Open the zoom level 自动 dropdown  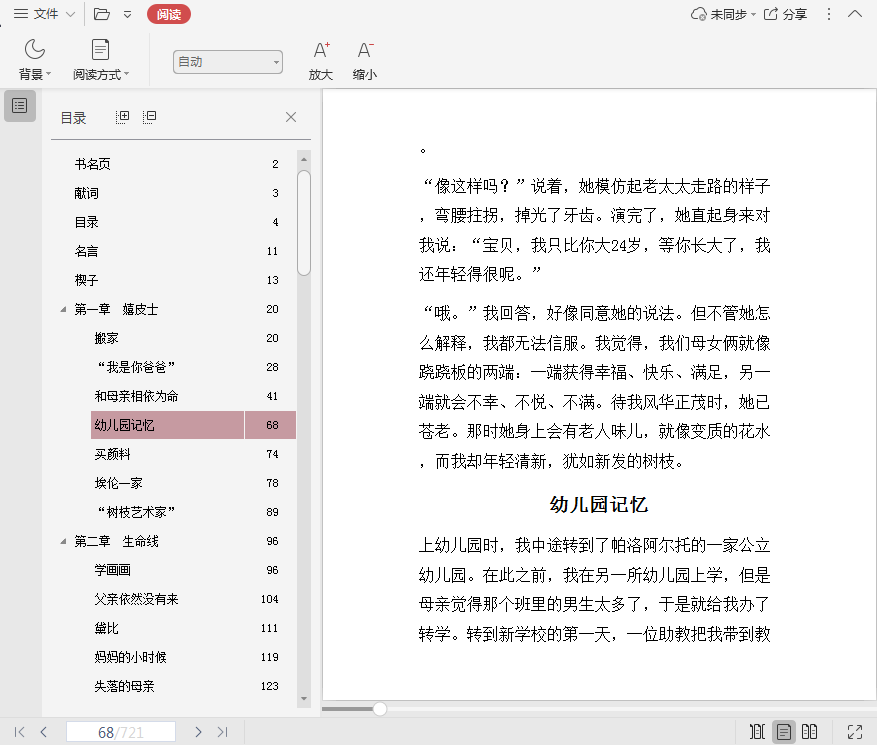tap(227, 62)
